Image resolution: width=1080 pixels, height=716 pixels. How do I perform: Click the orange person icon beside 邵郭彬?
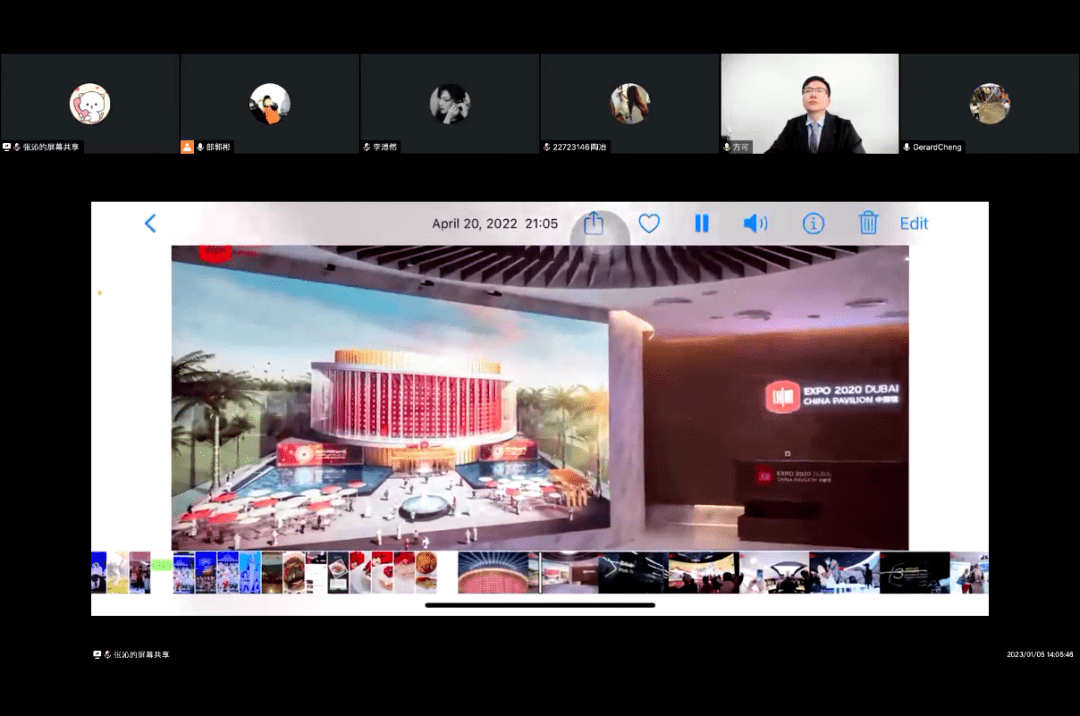pyautogui.click(x=187, y=147)
